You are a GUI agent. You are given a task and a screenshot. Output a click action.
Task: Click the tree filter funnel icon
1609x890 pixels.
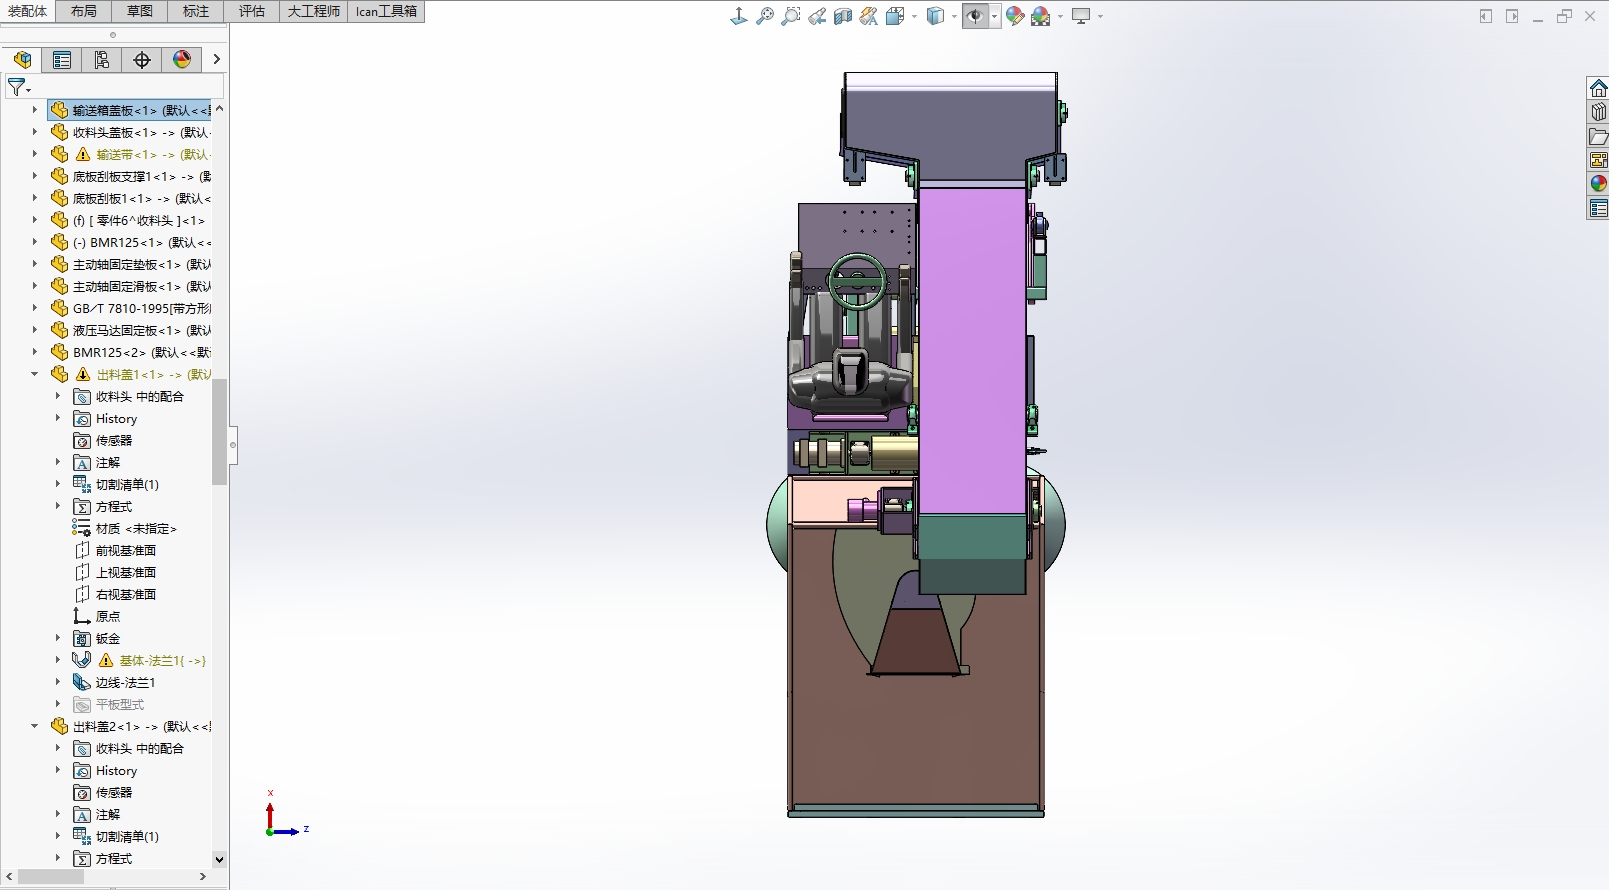[x=17, y=87]
